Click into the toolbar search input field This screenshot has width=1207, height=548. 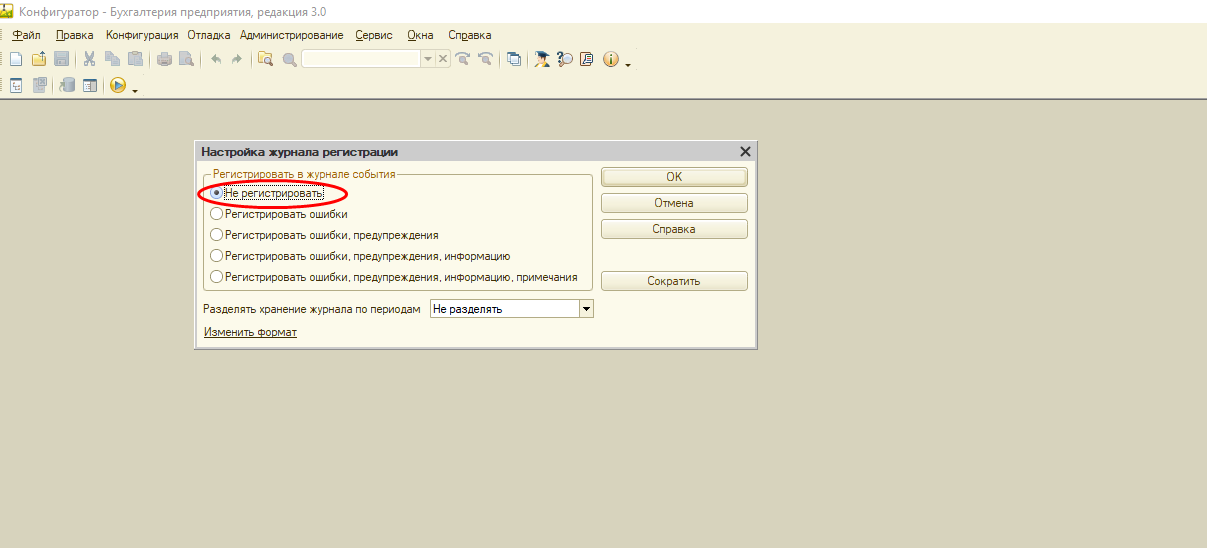tap(361, 60)
